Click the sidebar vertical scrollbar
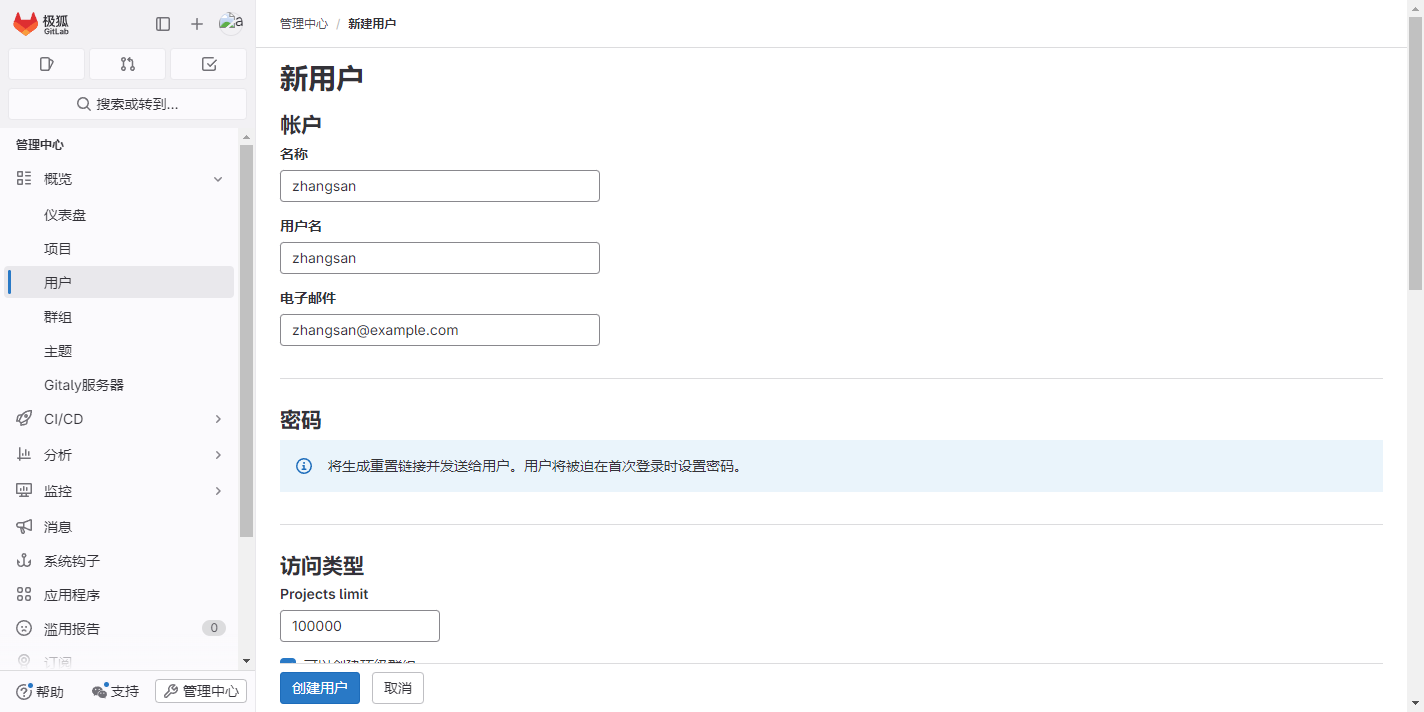This screenshot has height=712, width=1424. pyautogui.click(x=246, y=340)
